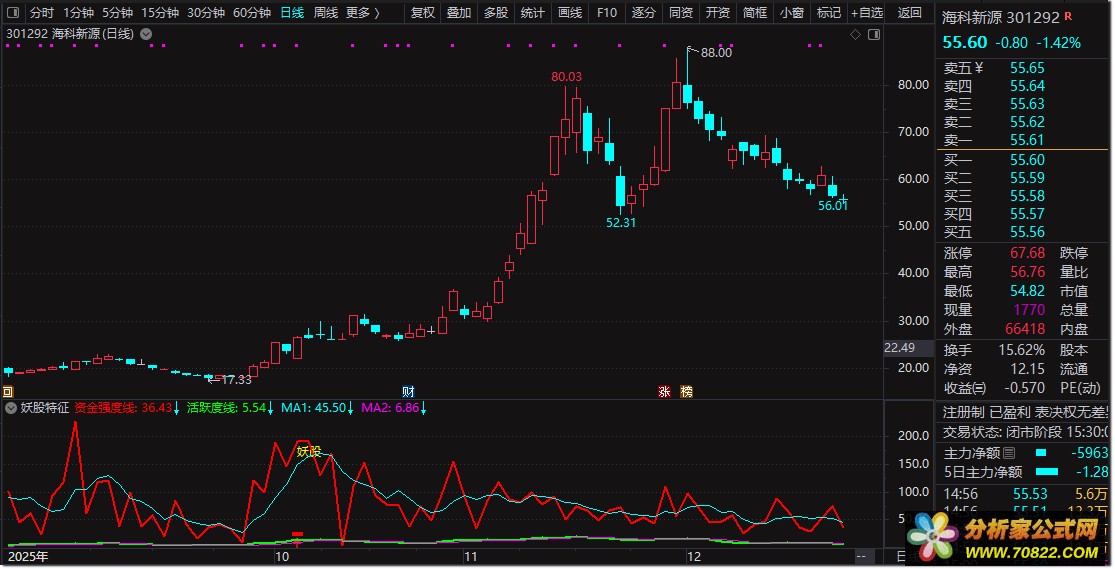Open the 小窗 mini window
This screenshot has height=569, width=1115.
[792, 12]
